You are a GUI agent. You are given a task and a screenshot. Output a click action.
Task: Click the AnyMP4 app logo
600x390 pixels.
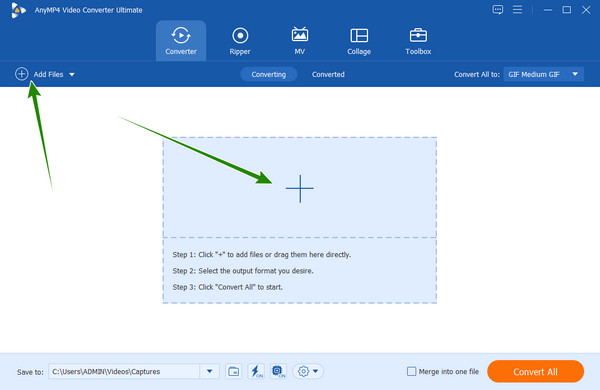point(18,10)
